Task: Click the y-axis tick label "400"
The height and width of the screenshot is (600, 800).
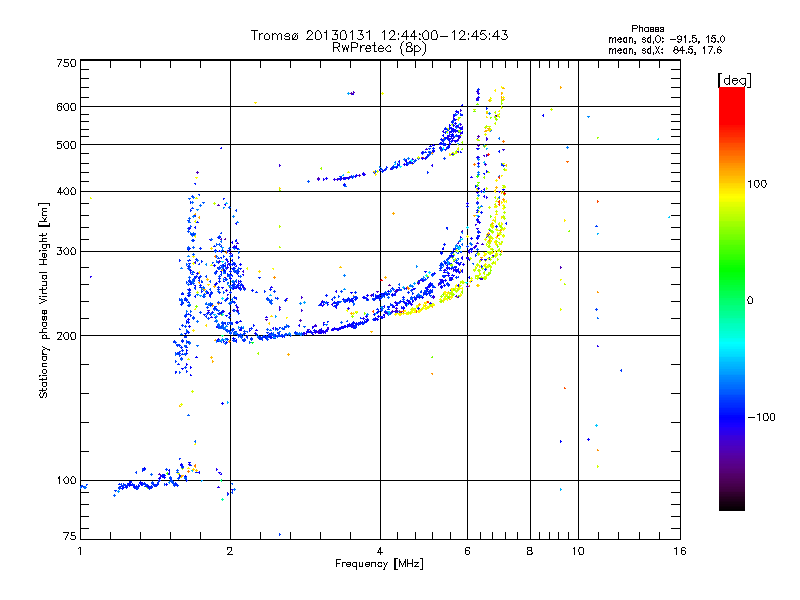Action: click(66, 191)
